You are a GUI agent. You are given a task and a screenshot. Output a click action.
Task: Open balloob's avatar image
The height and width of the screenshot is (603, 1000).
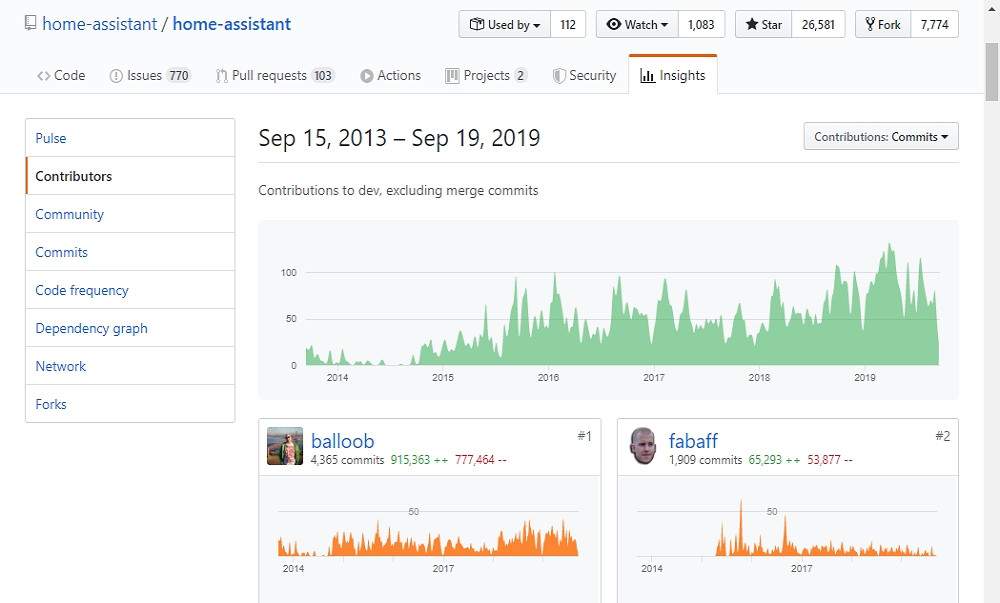point(285,446)
